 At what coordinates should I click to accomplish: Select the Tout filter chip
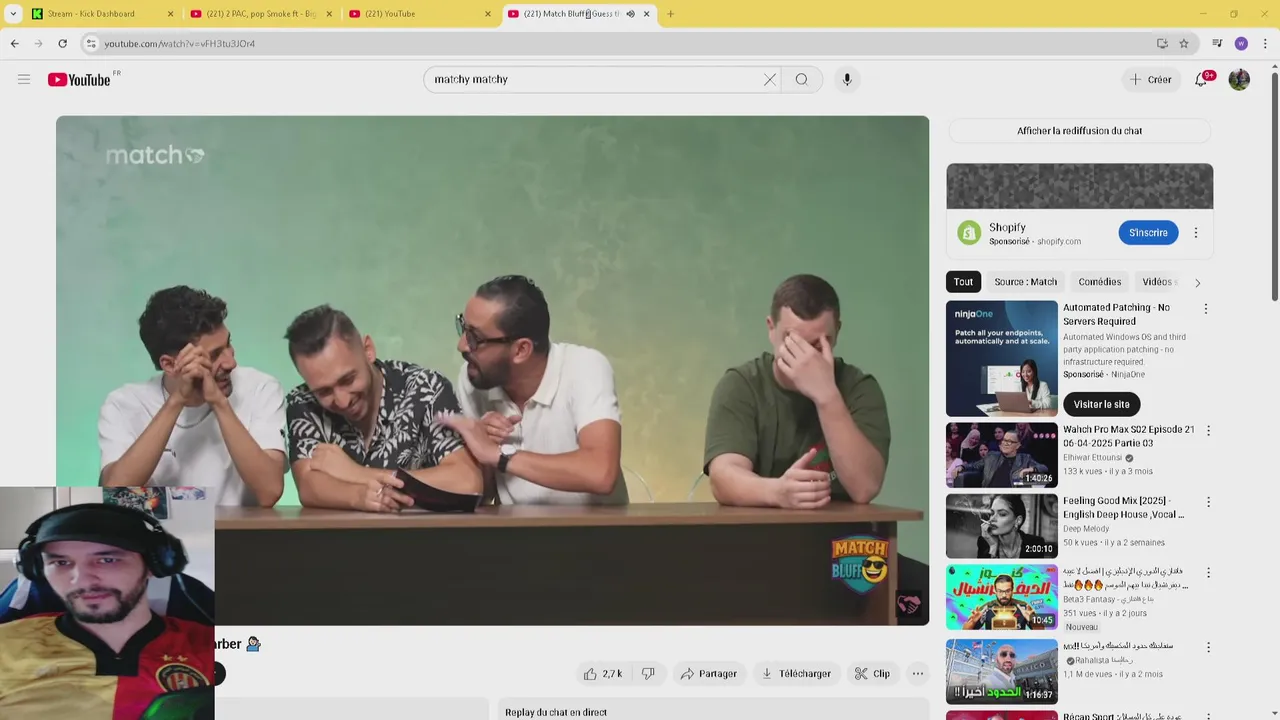pos(963,282)
